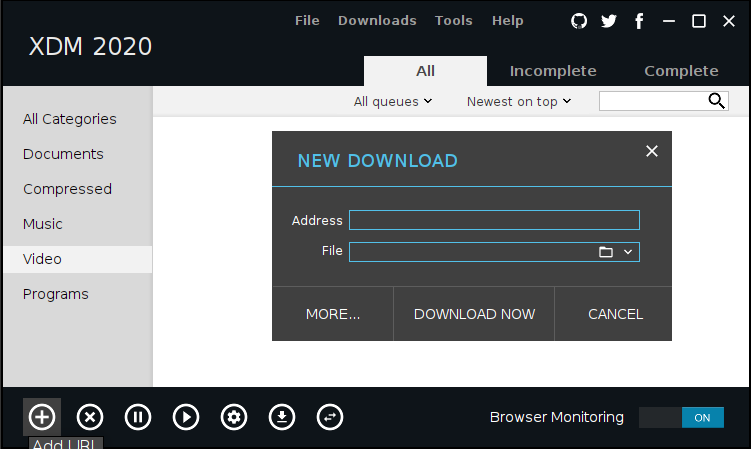This screenshot has width=751, height=449.
Task: Open the GitHub page icon
Action: pos(579,21)
